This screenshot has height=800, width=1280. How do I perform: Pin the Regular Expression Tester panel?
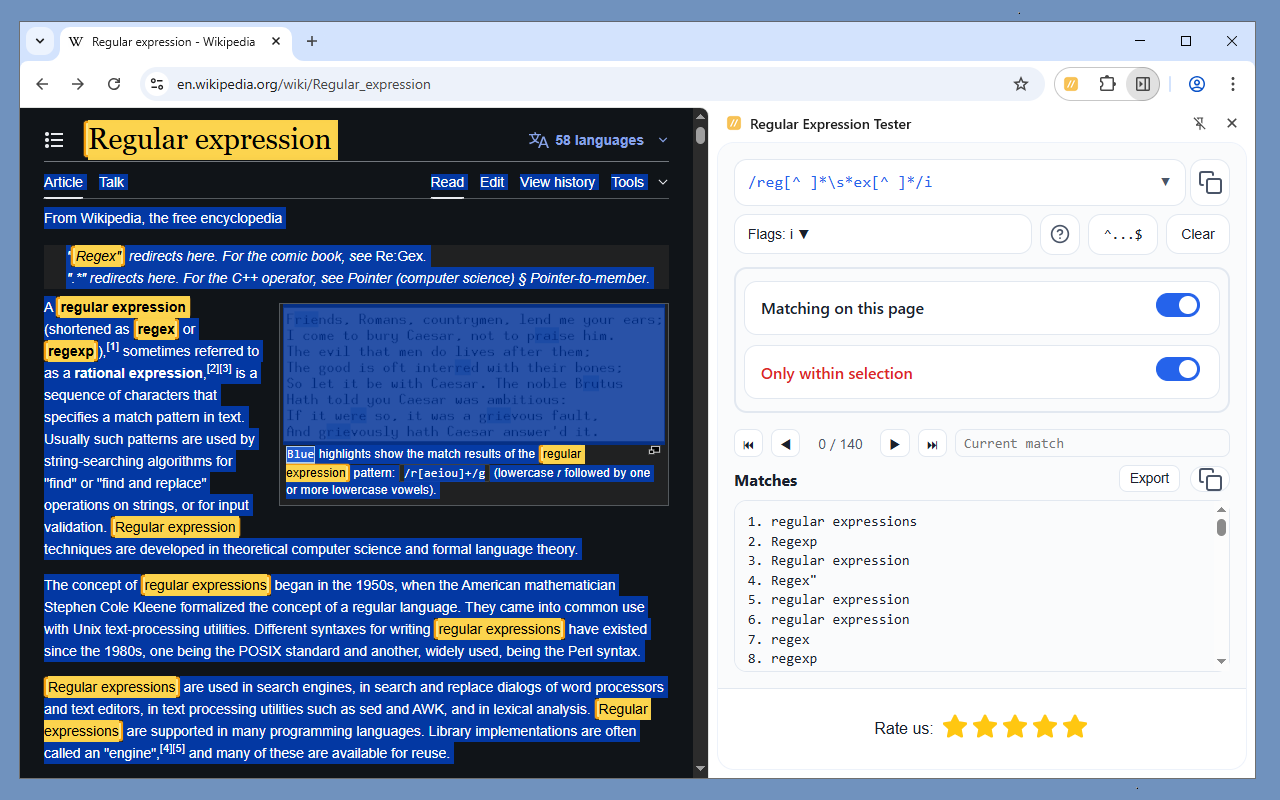1200,123
